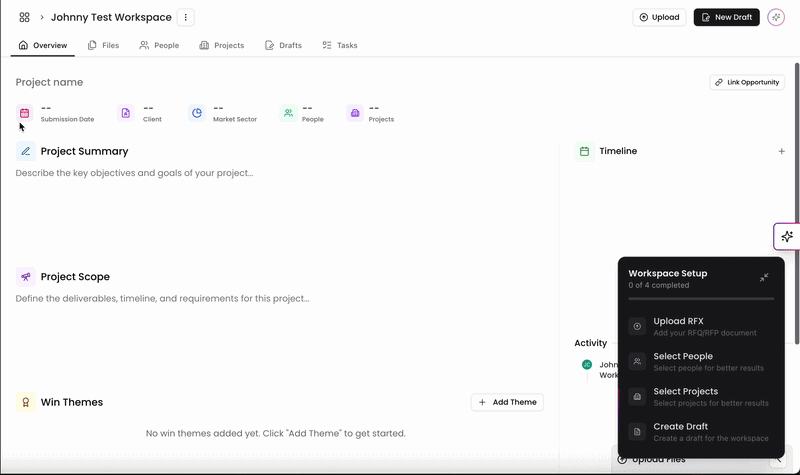Collapse the Workspace Setup panel
The image size is (800, 475).
tap(764, 278)
